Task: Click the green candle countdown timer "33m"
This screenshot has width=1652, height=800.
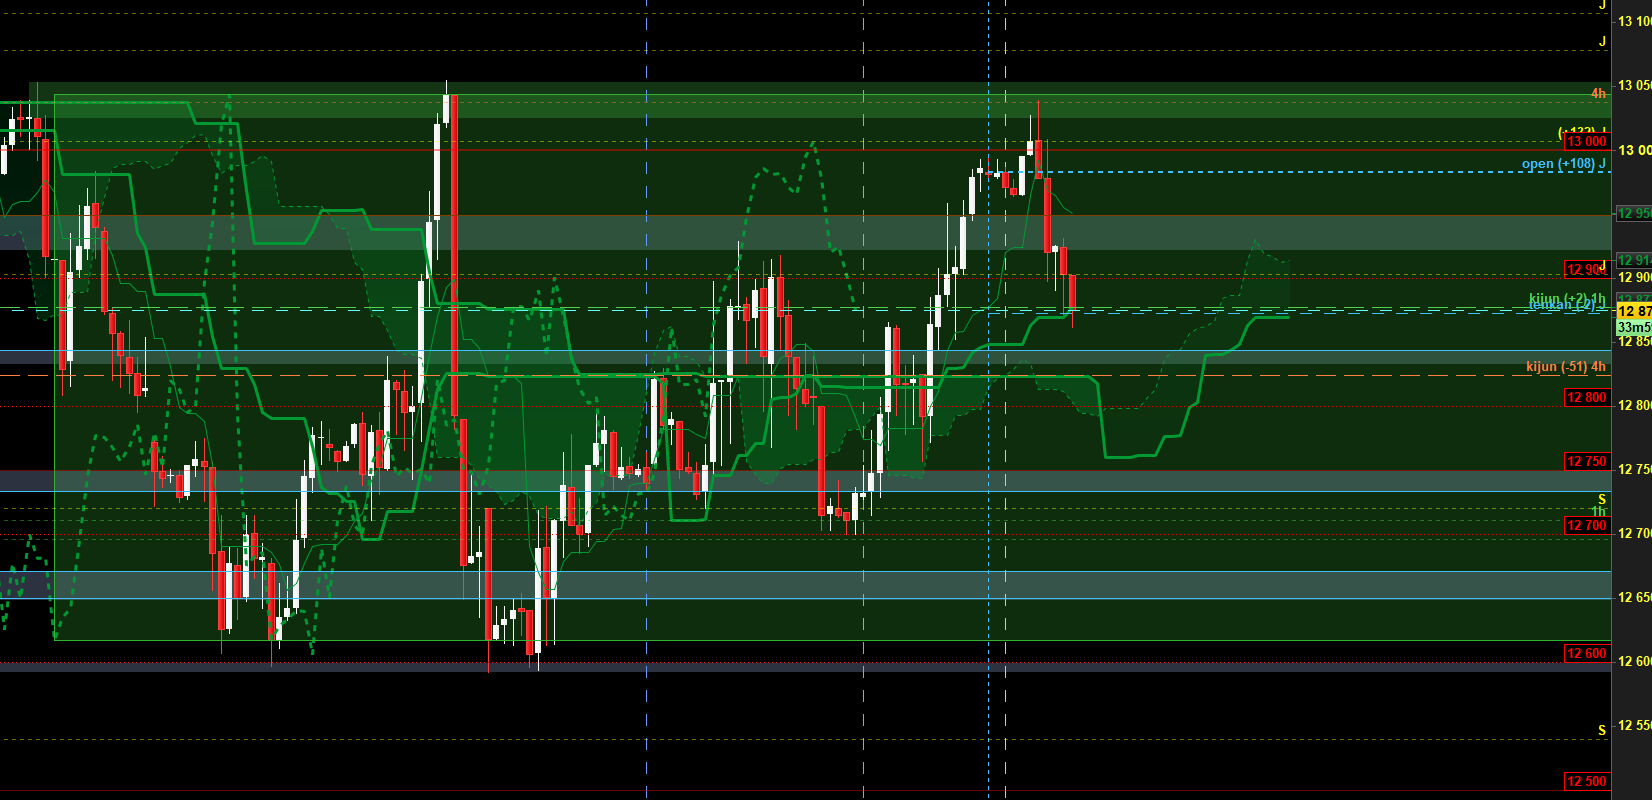Action: tap(1634, 328)
